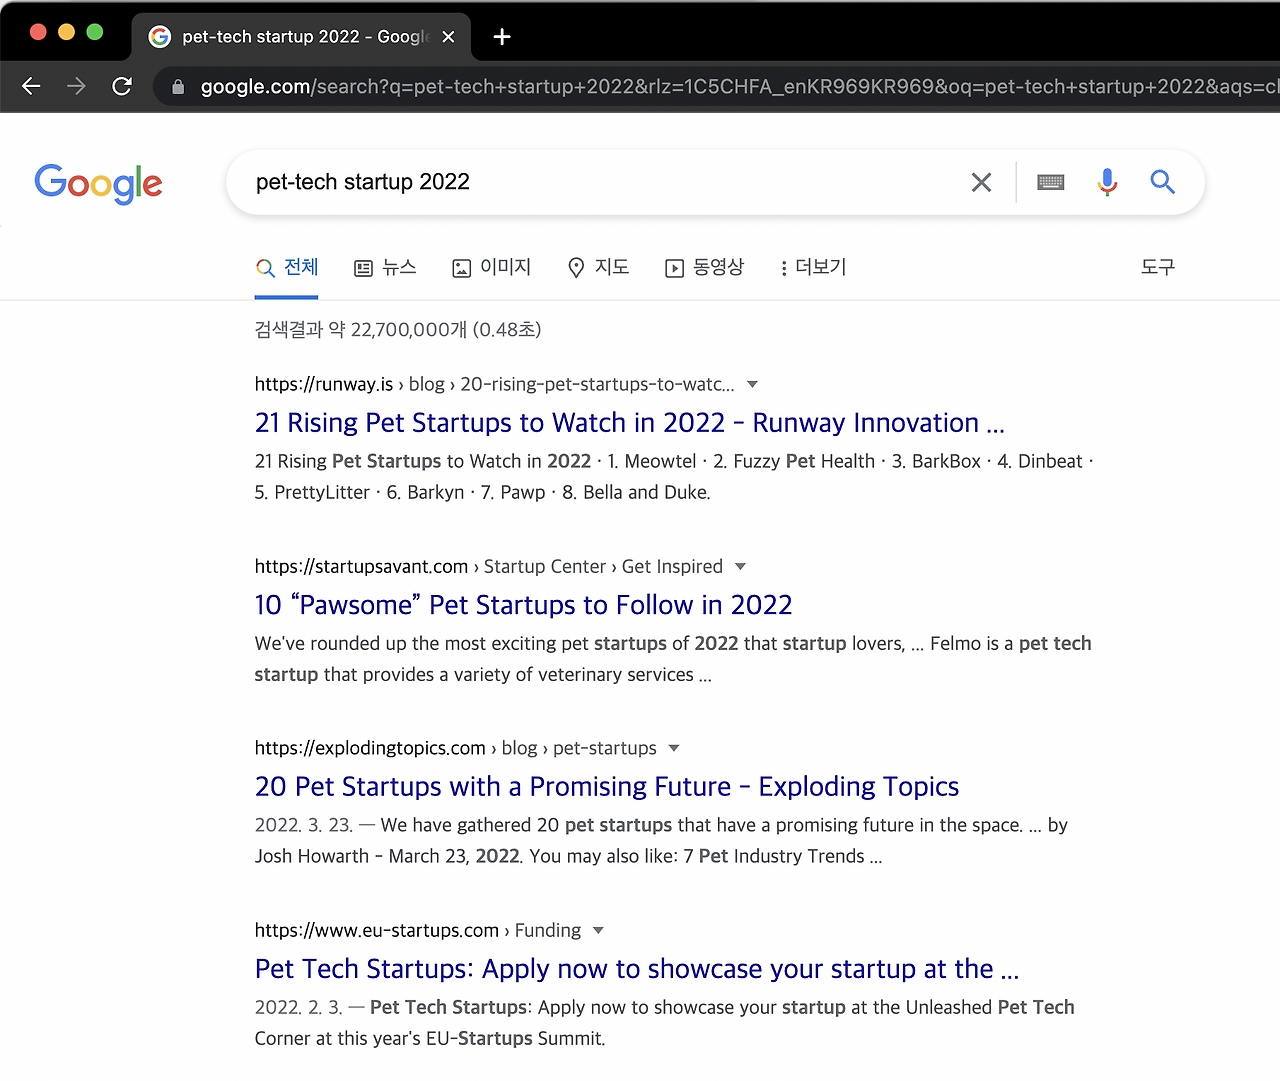Viewport: 1280px width, 1081px height.
Task: Expand dropdown arrow beside explodingtopics.com URL
Action: point(674,748)
